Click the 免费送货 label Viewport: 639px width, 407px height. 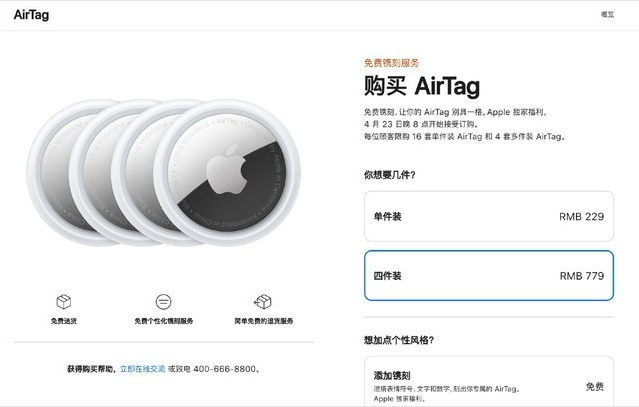(x=64, y=321)
